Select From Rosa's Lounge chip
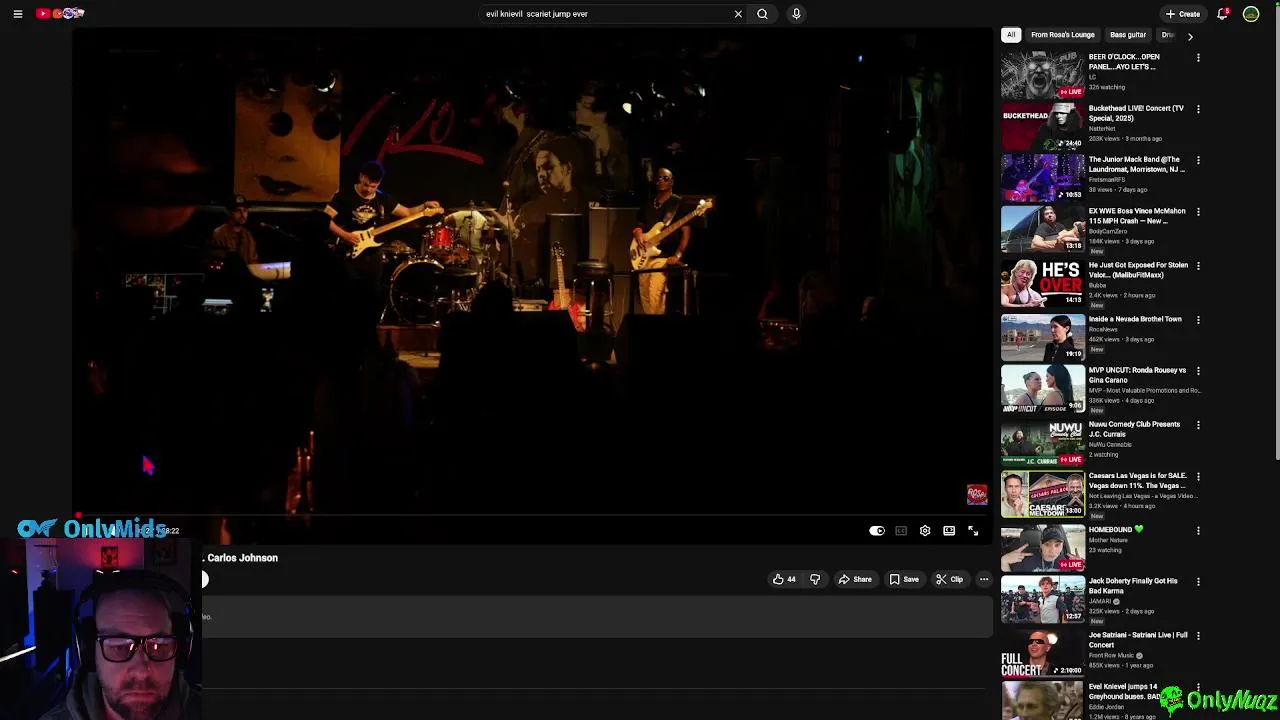1280x720 pixels. tap(1062, 35)
